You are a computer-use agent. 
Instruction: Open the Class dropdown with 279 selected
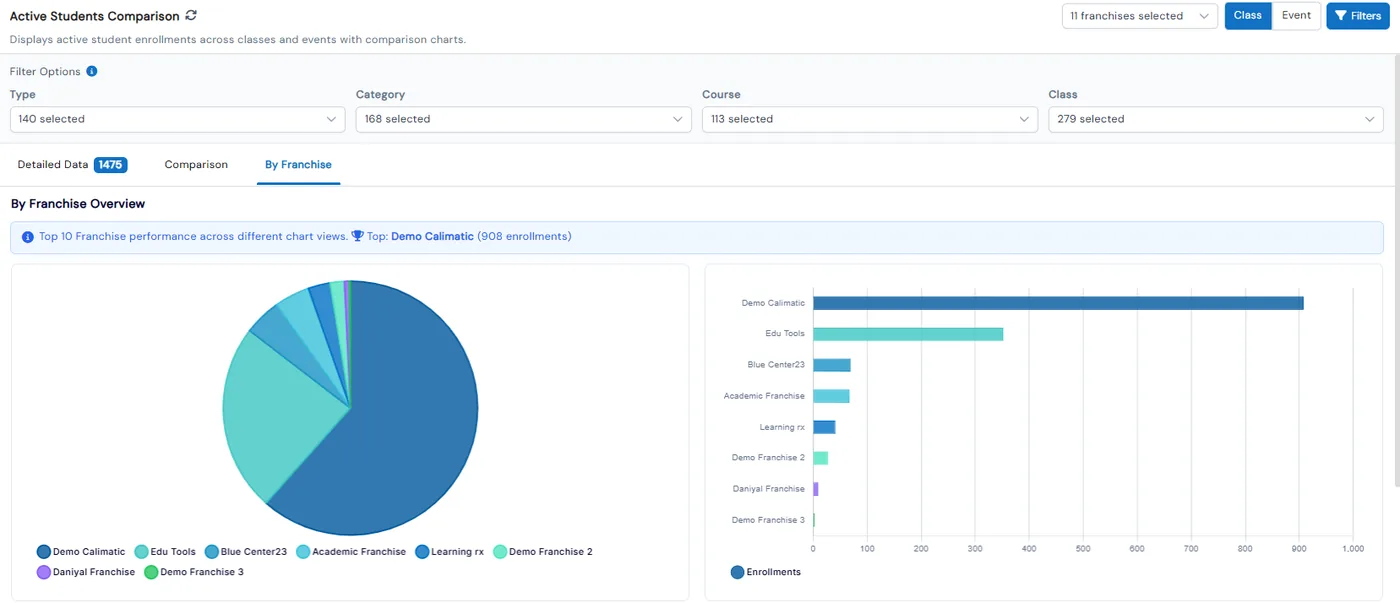click(1216, 119)
